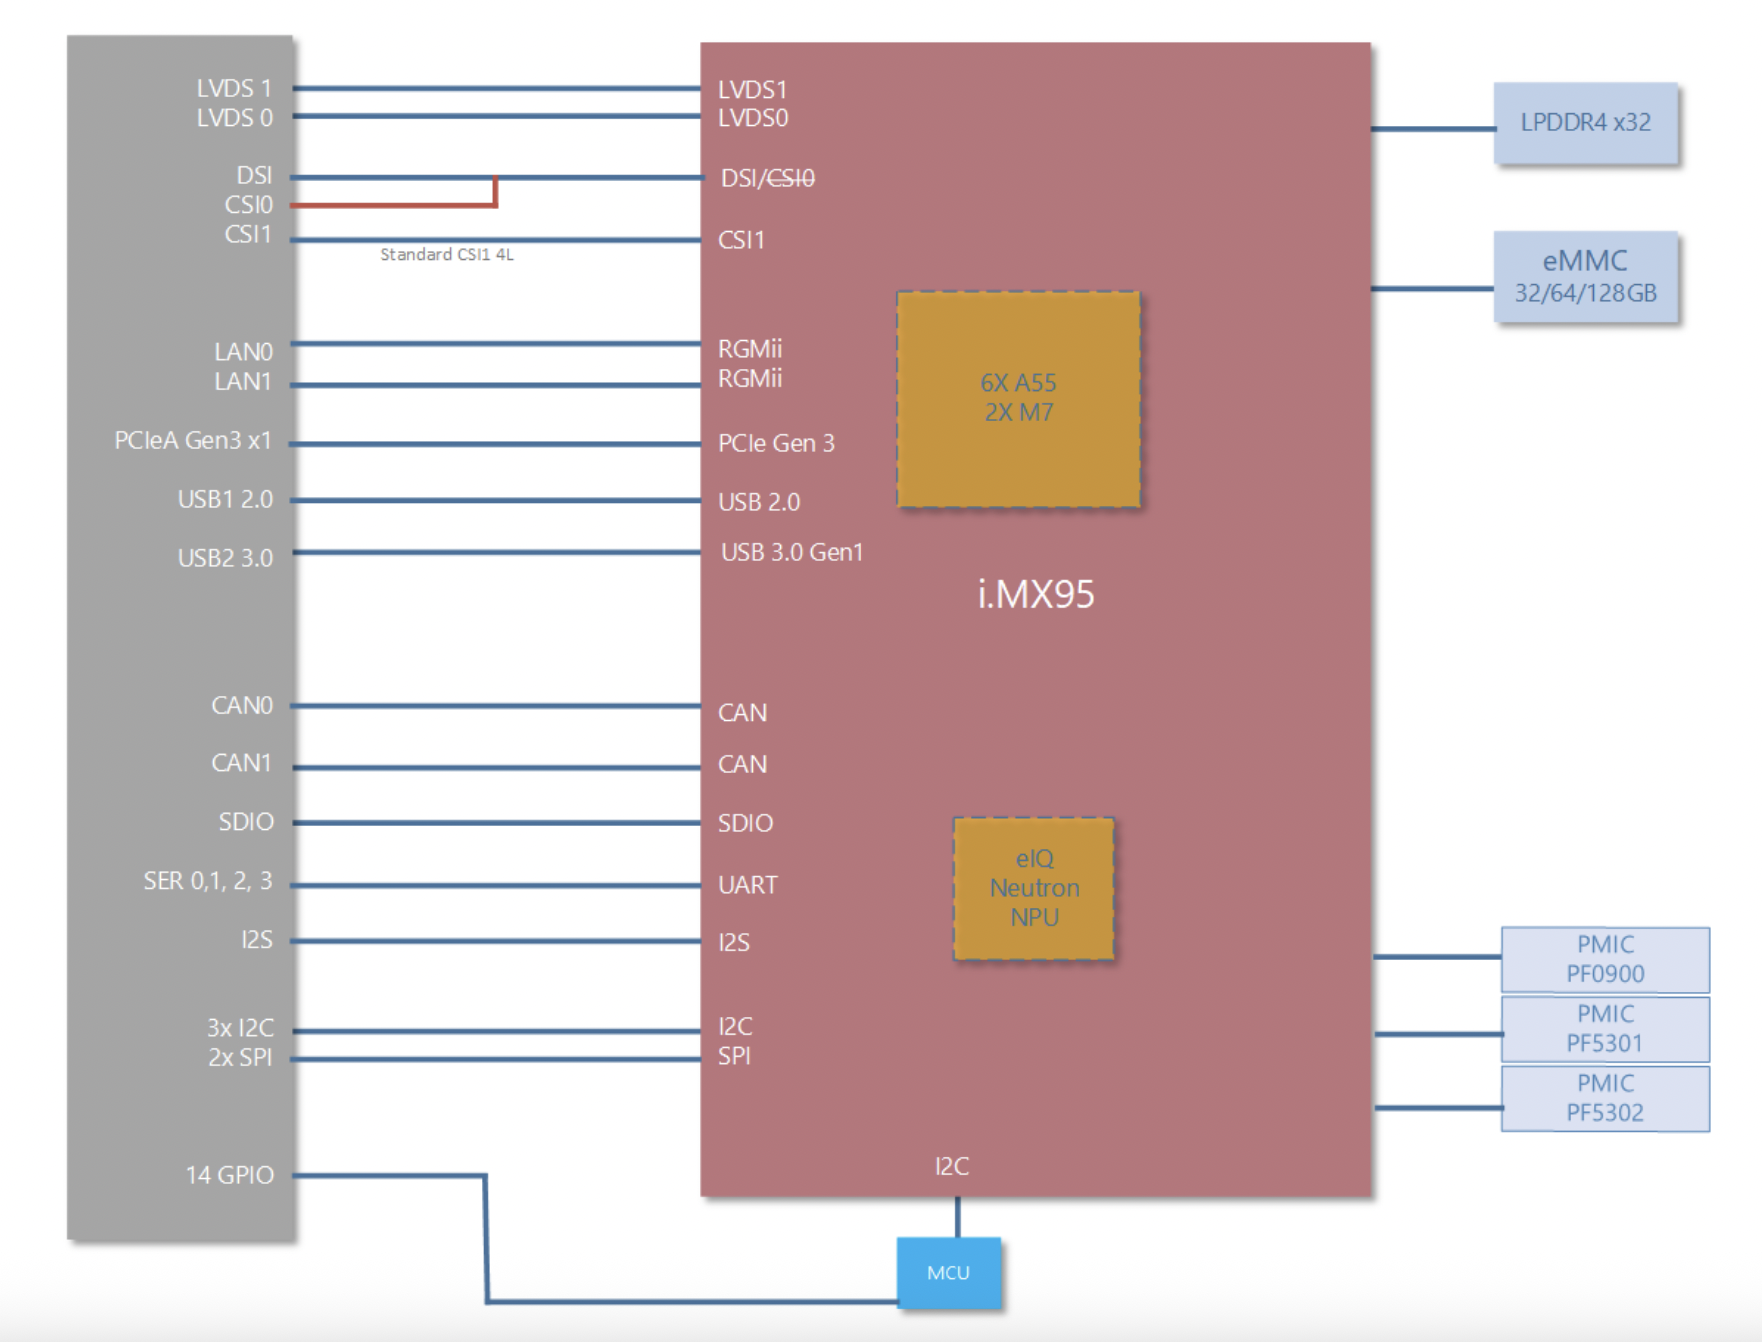Viewport: 1762px width, 1342px height.
Task: Click the 14 GPIO label
Action: (229, 1175)
